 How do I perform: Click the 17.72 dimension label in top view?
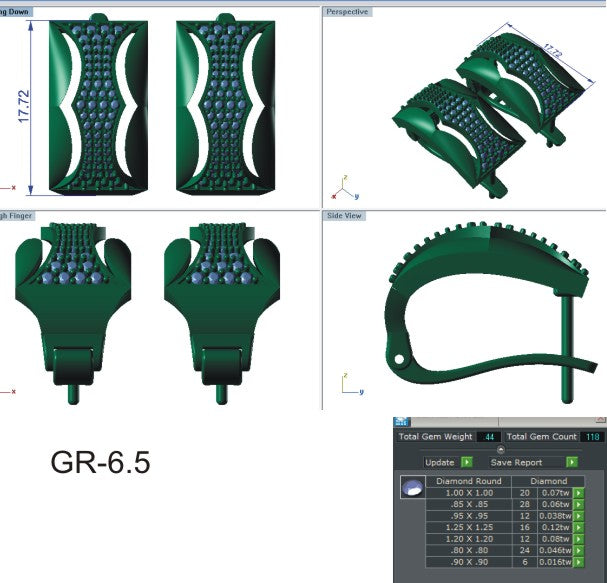[x=23, y=108]
